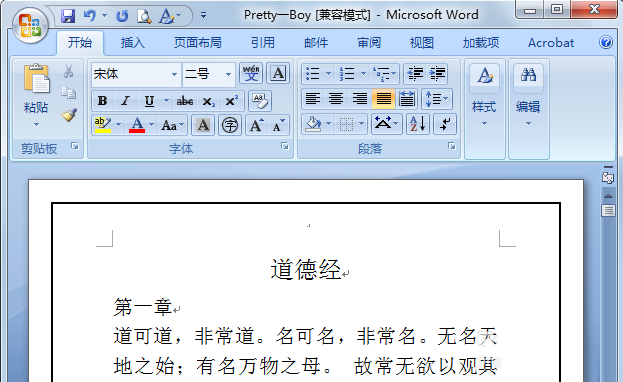Viewport: 623px width, 382px height.
Task: Open the 页面布局 ribbon tab
Action: pos(197,43)
